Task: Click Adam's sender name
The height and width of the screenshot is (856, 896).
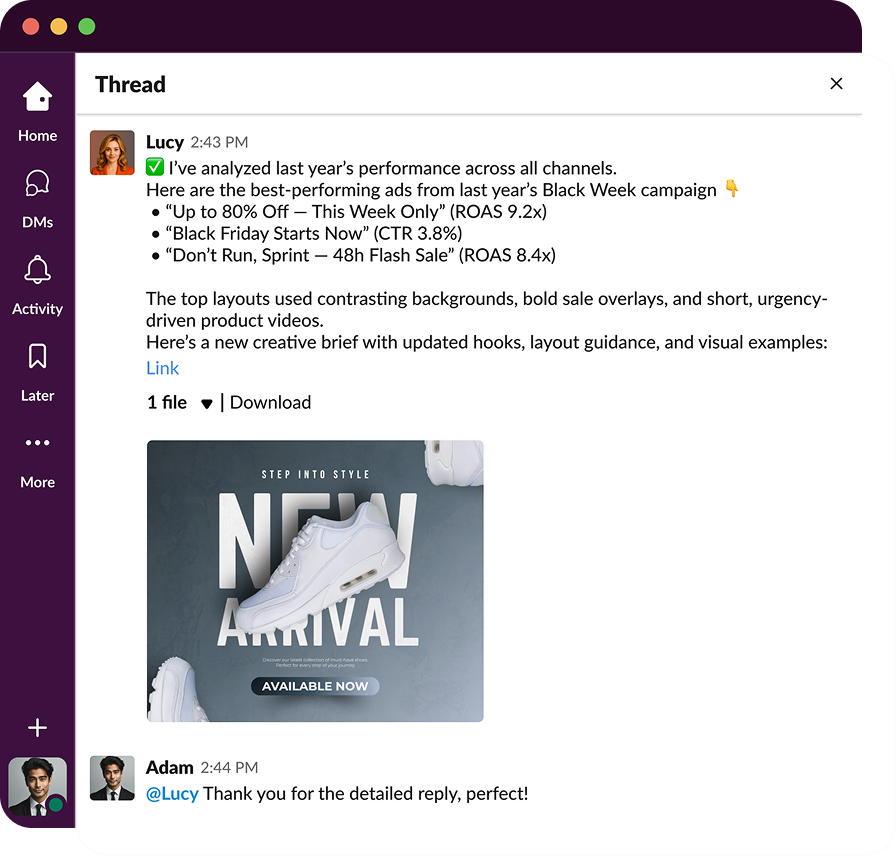Action: click(x=169, y=767)
